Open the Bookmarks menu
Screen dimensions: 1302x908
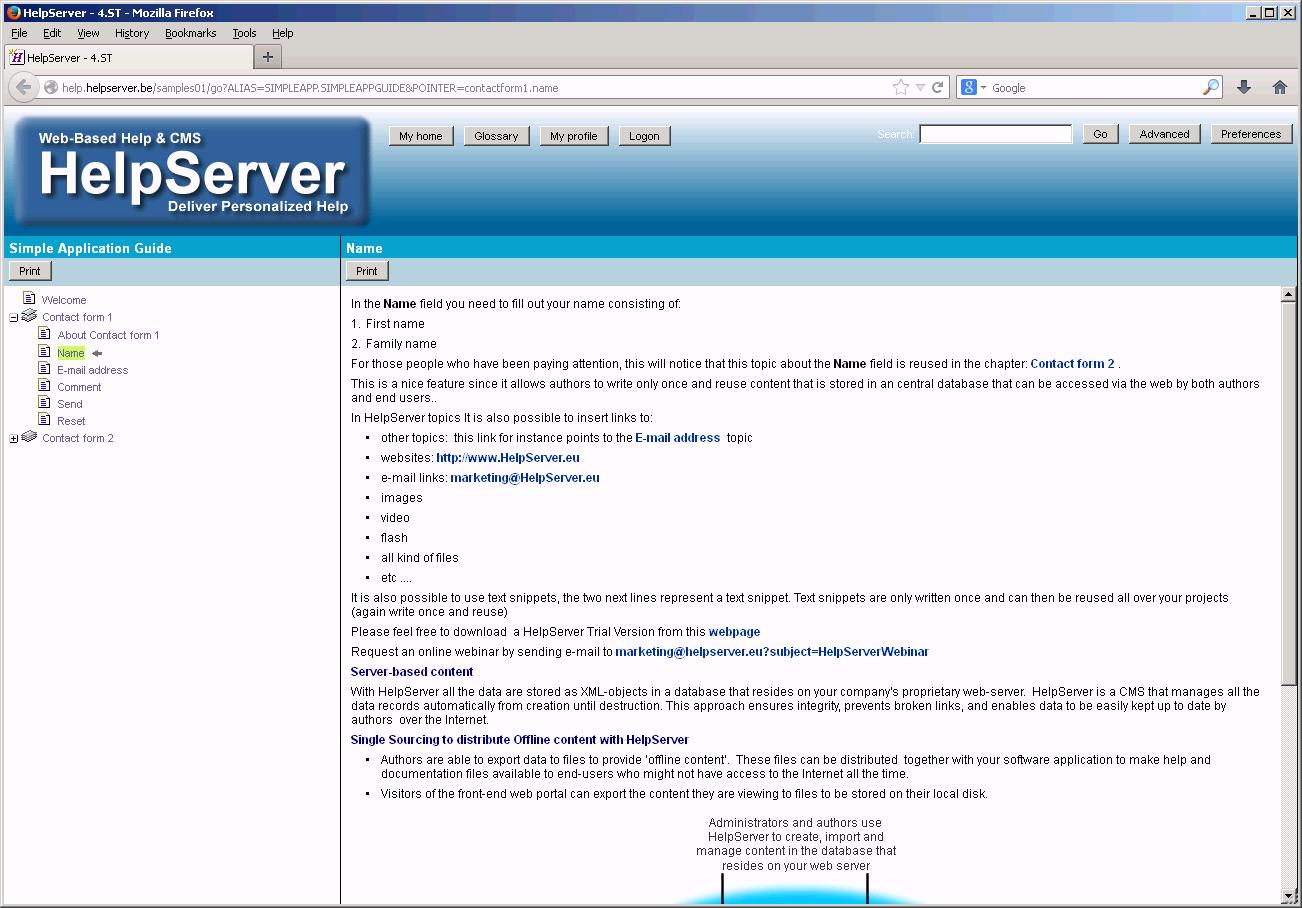(190, 32)
